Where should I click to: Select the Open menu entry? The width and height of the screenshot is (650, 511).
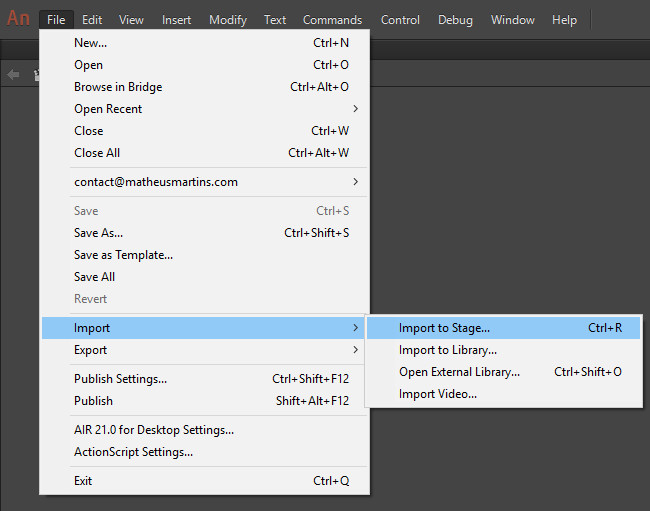pyautogui.click(x=206, y=65)
